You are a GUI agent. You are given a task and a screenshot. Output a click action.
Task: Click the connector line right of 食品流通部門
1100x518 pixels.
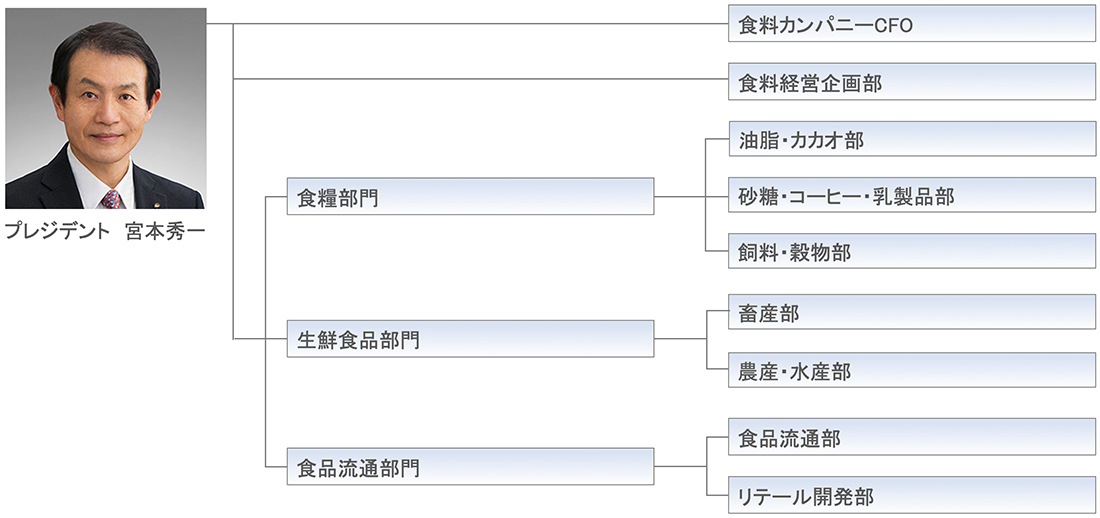pos(680,467)
